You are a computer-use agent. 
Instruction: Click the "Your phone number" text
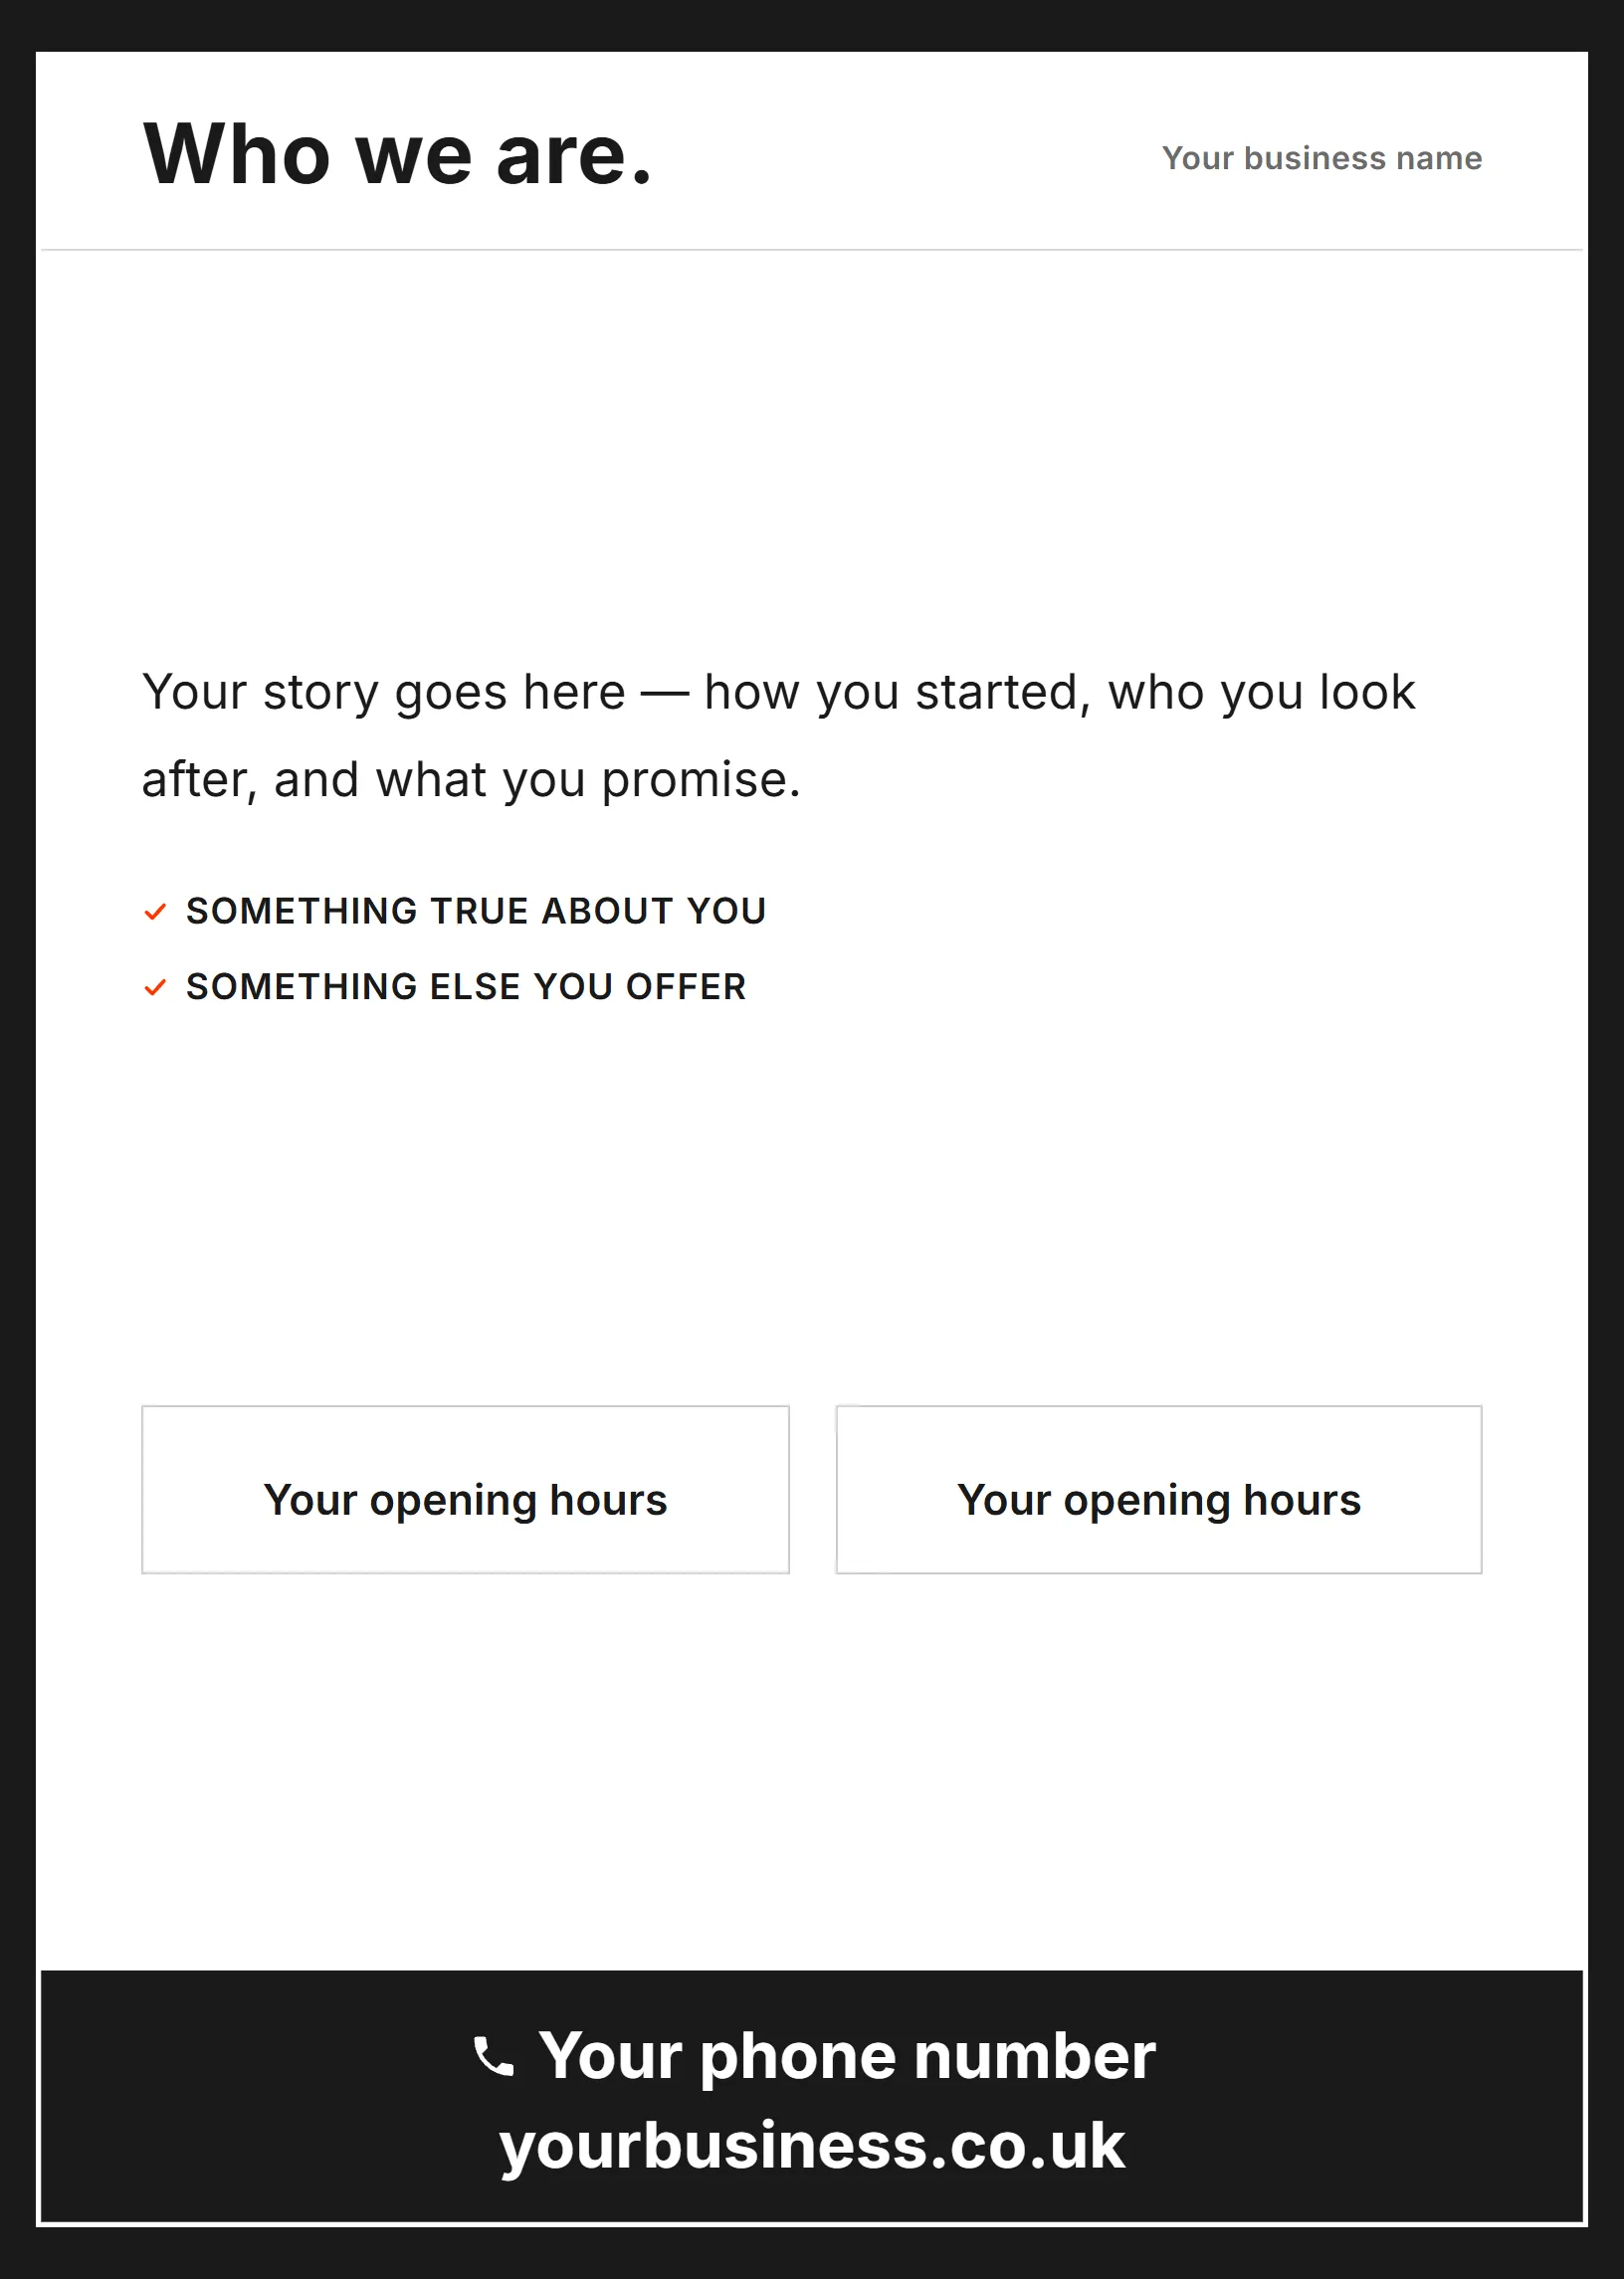pyautogui.click(x=847, y=2057)
